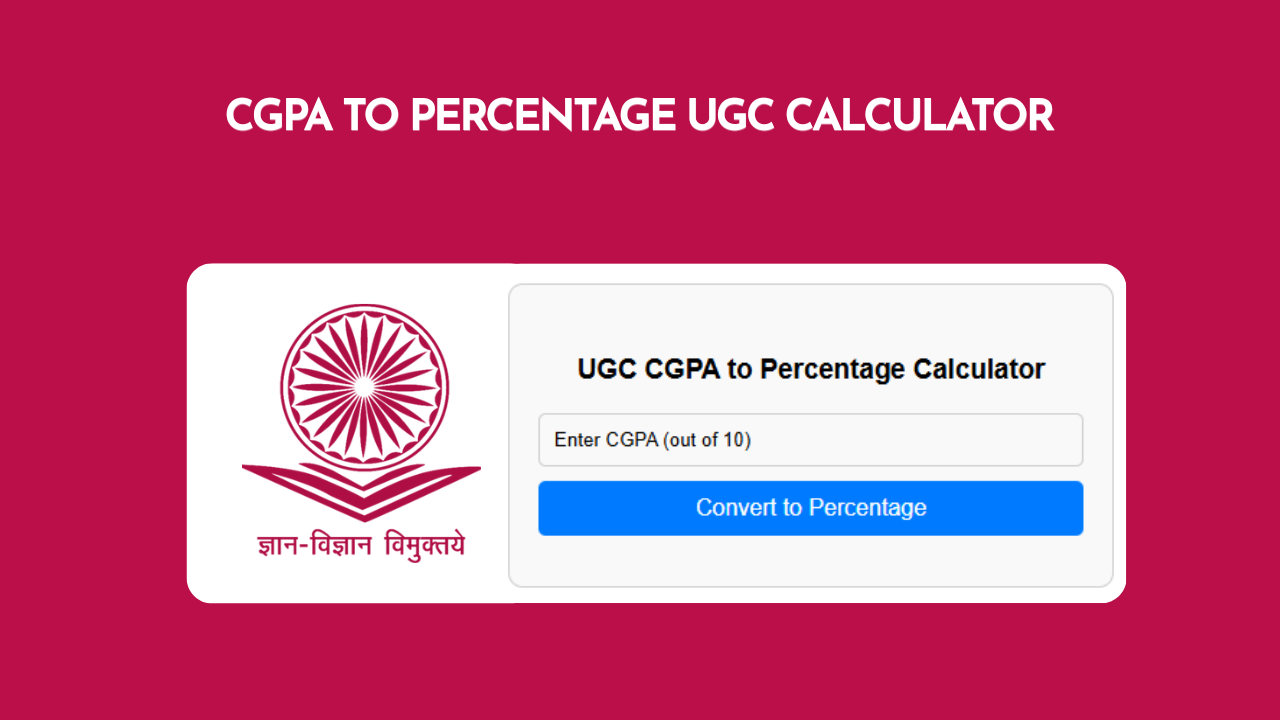The image size is (1280, 720).
Task: Click the space between input field and button
Action: point(810,474)
